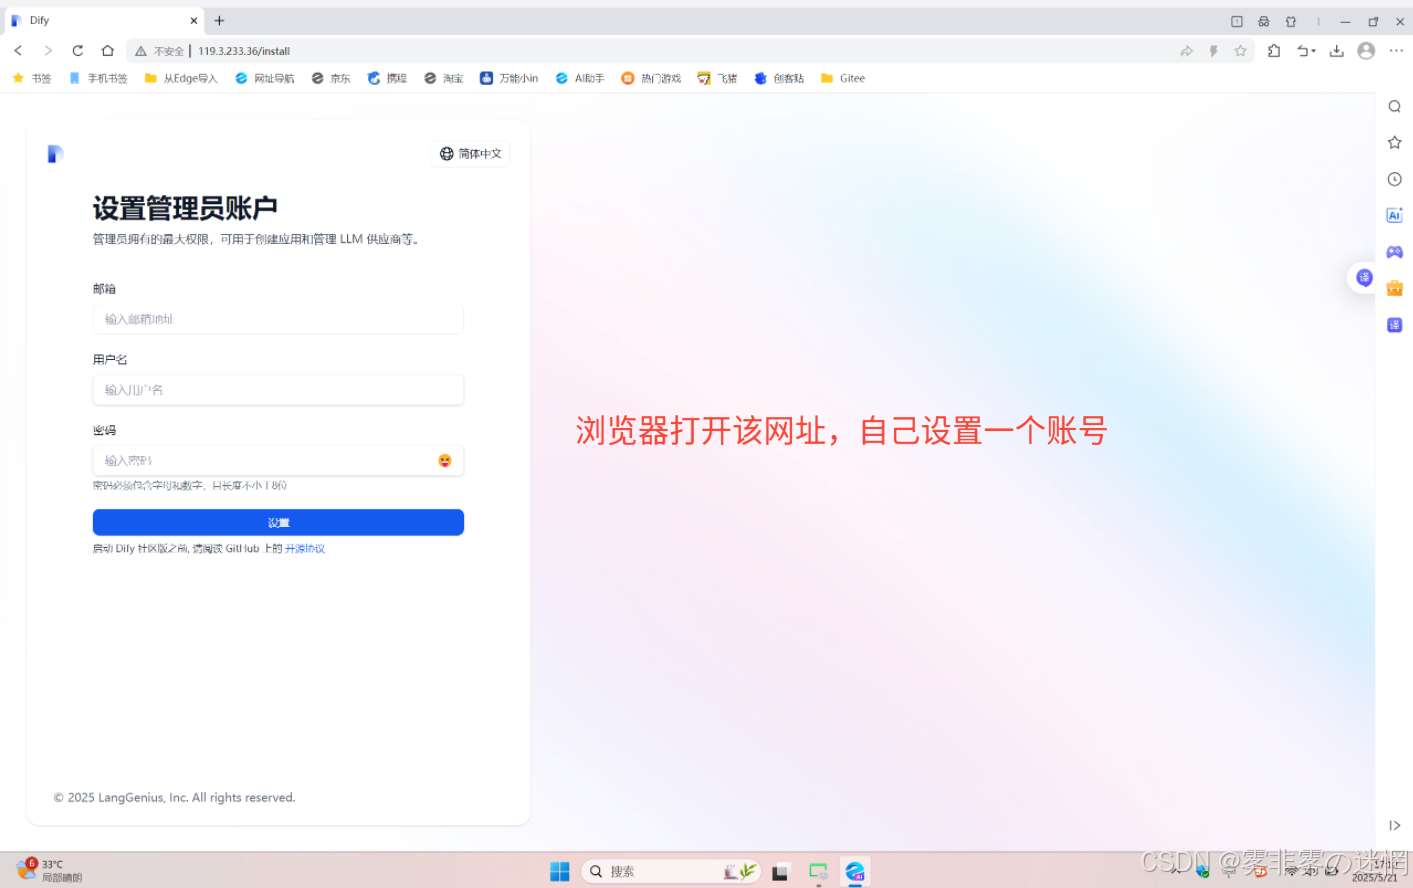
Task: Click the browser forward arrow
Action: point(47,51)
